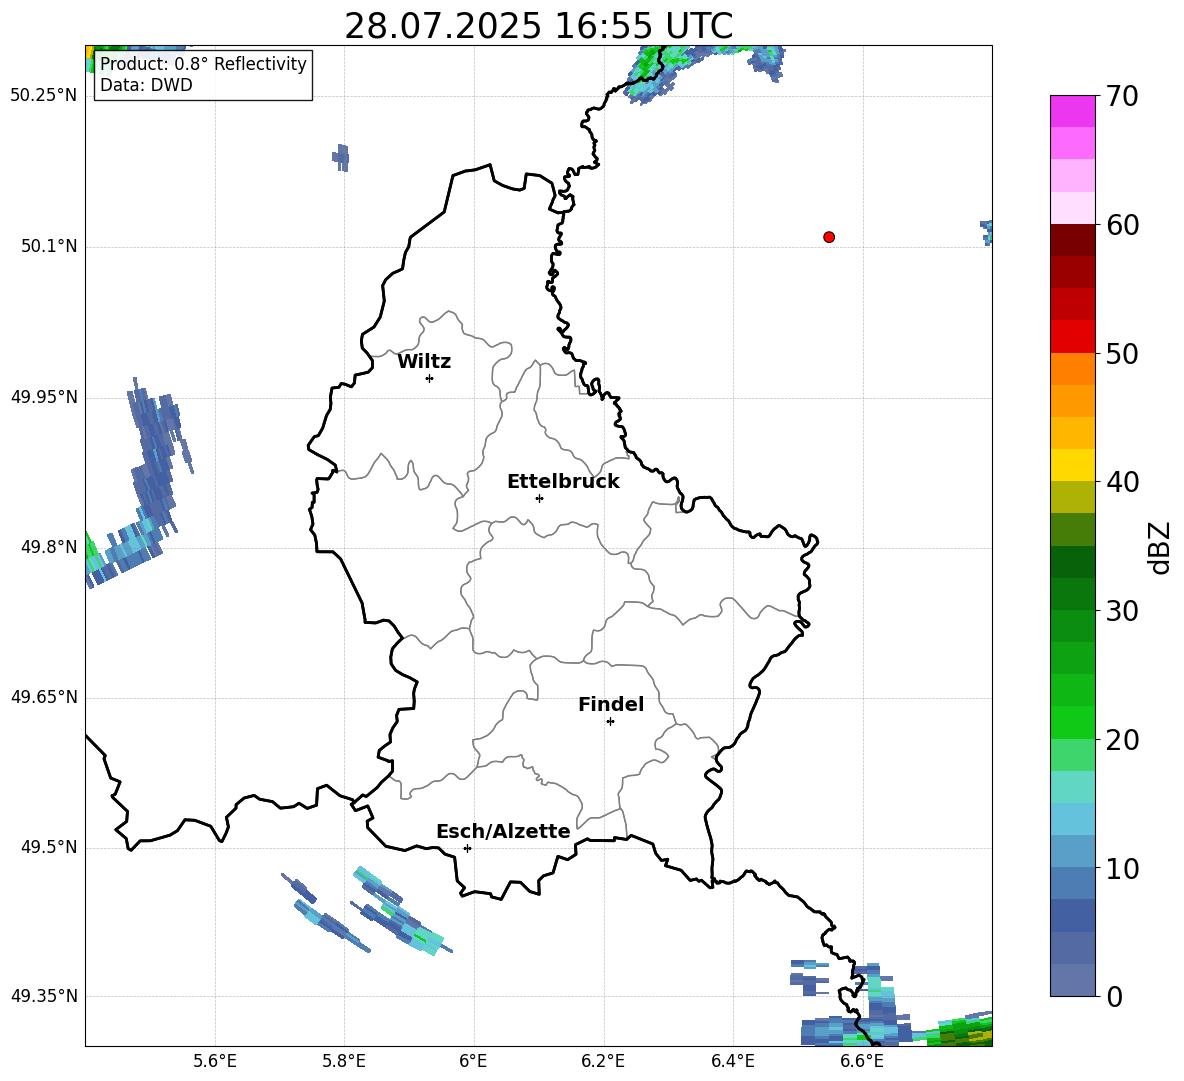Click the 49.35°N latitude label
1184x1081 pixels.
tap(44, 996)
